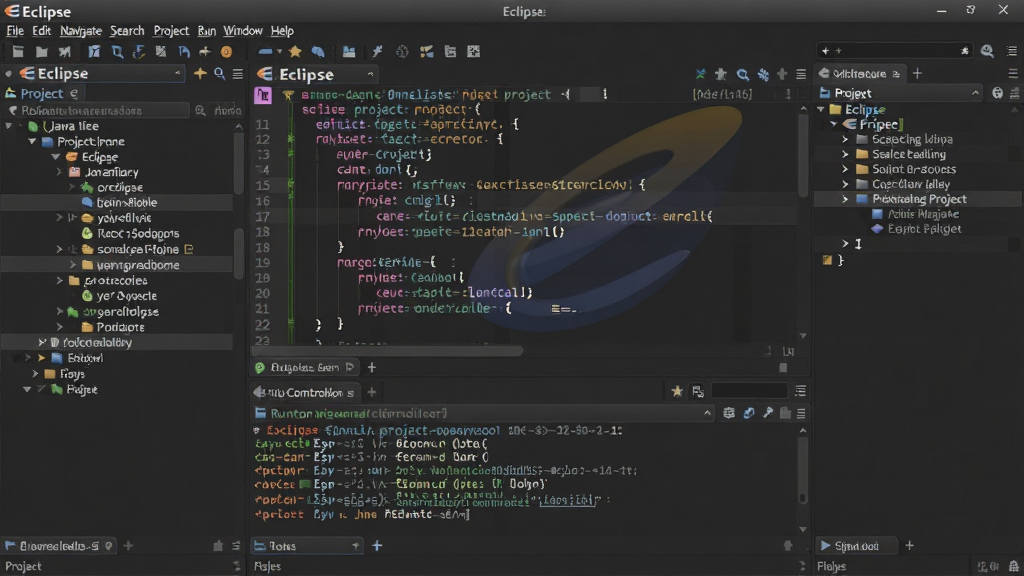Click the pink E icon on the editor breadcrumb

263,95
